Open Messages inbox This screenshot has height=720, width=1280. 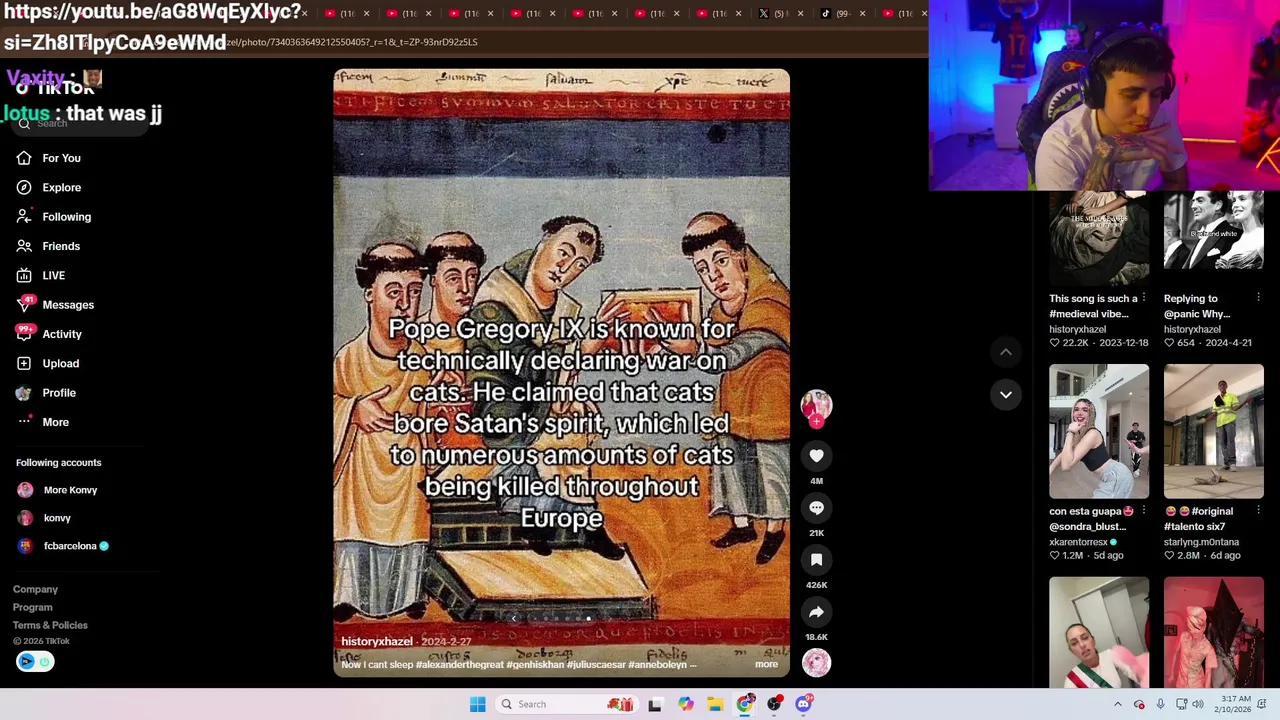tap(54, 305)
